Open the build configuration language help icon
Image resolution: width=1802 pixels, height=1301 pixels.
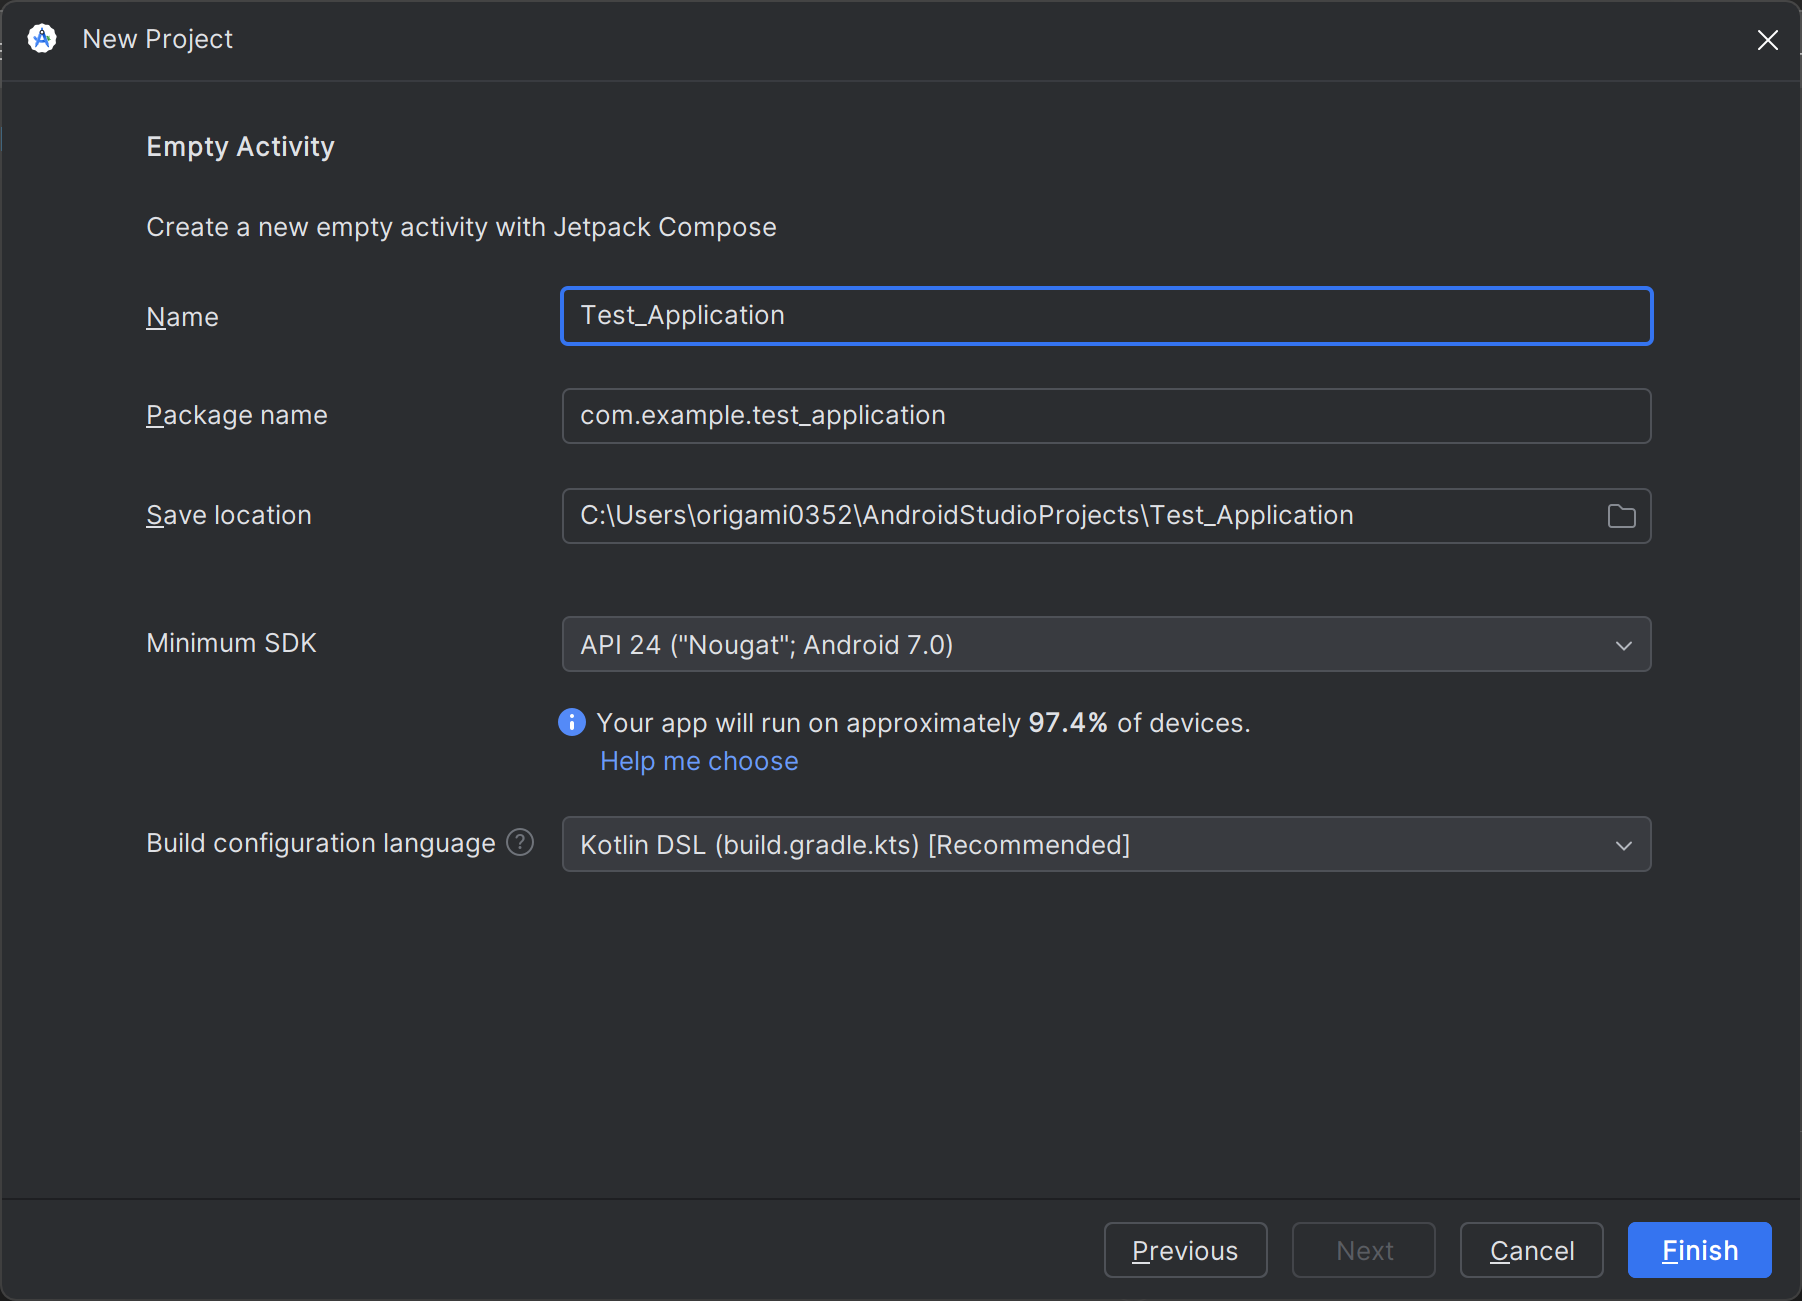click(520, 843)
